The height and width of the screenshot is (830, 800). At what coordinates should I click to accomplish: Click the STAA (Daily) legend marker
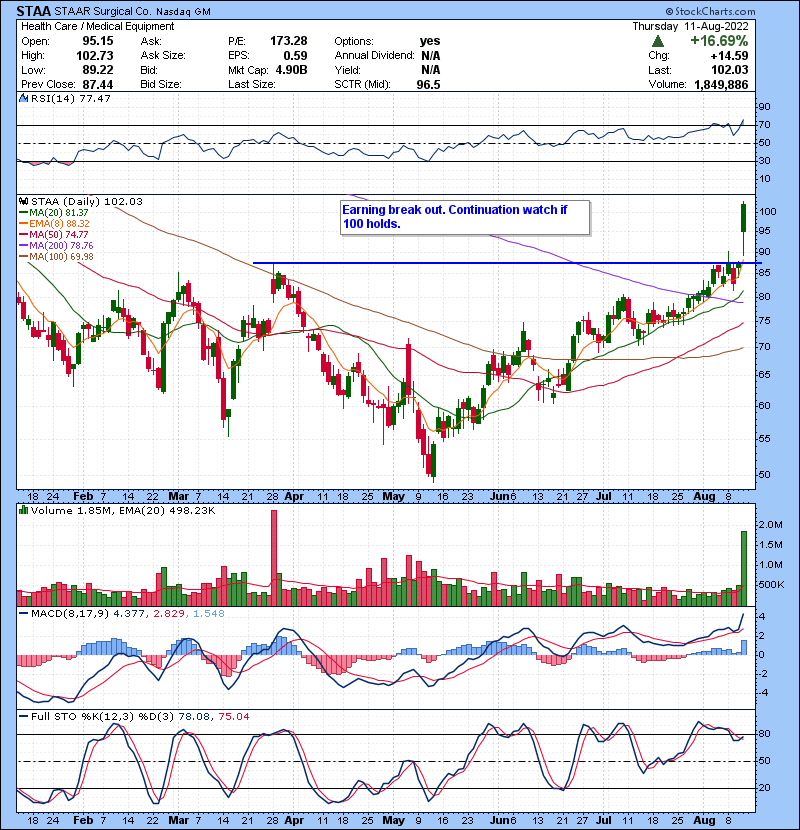click(x=23, y=202)
